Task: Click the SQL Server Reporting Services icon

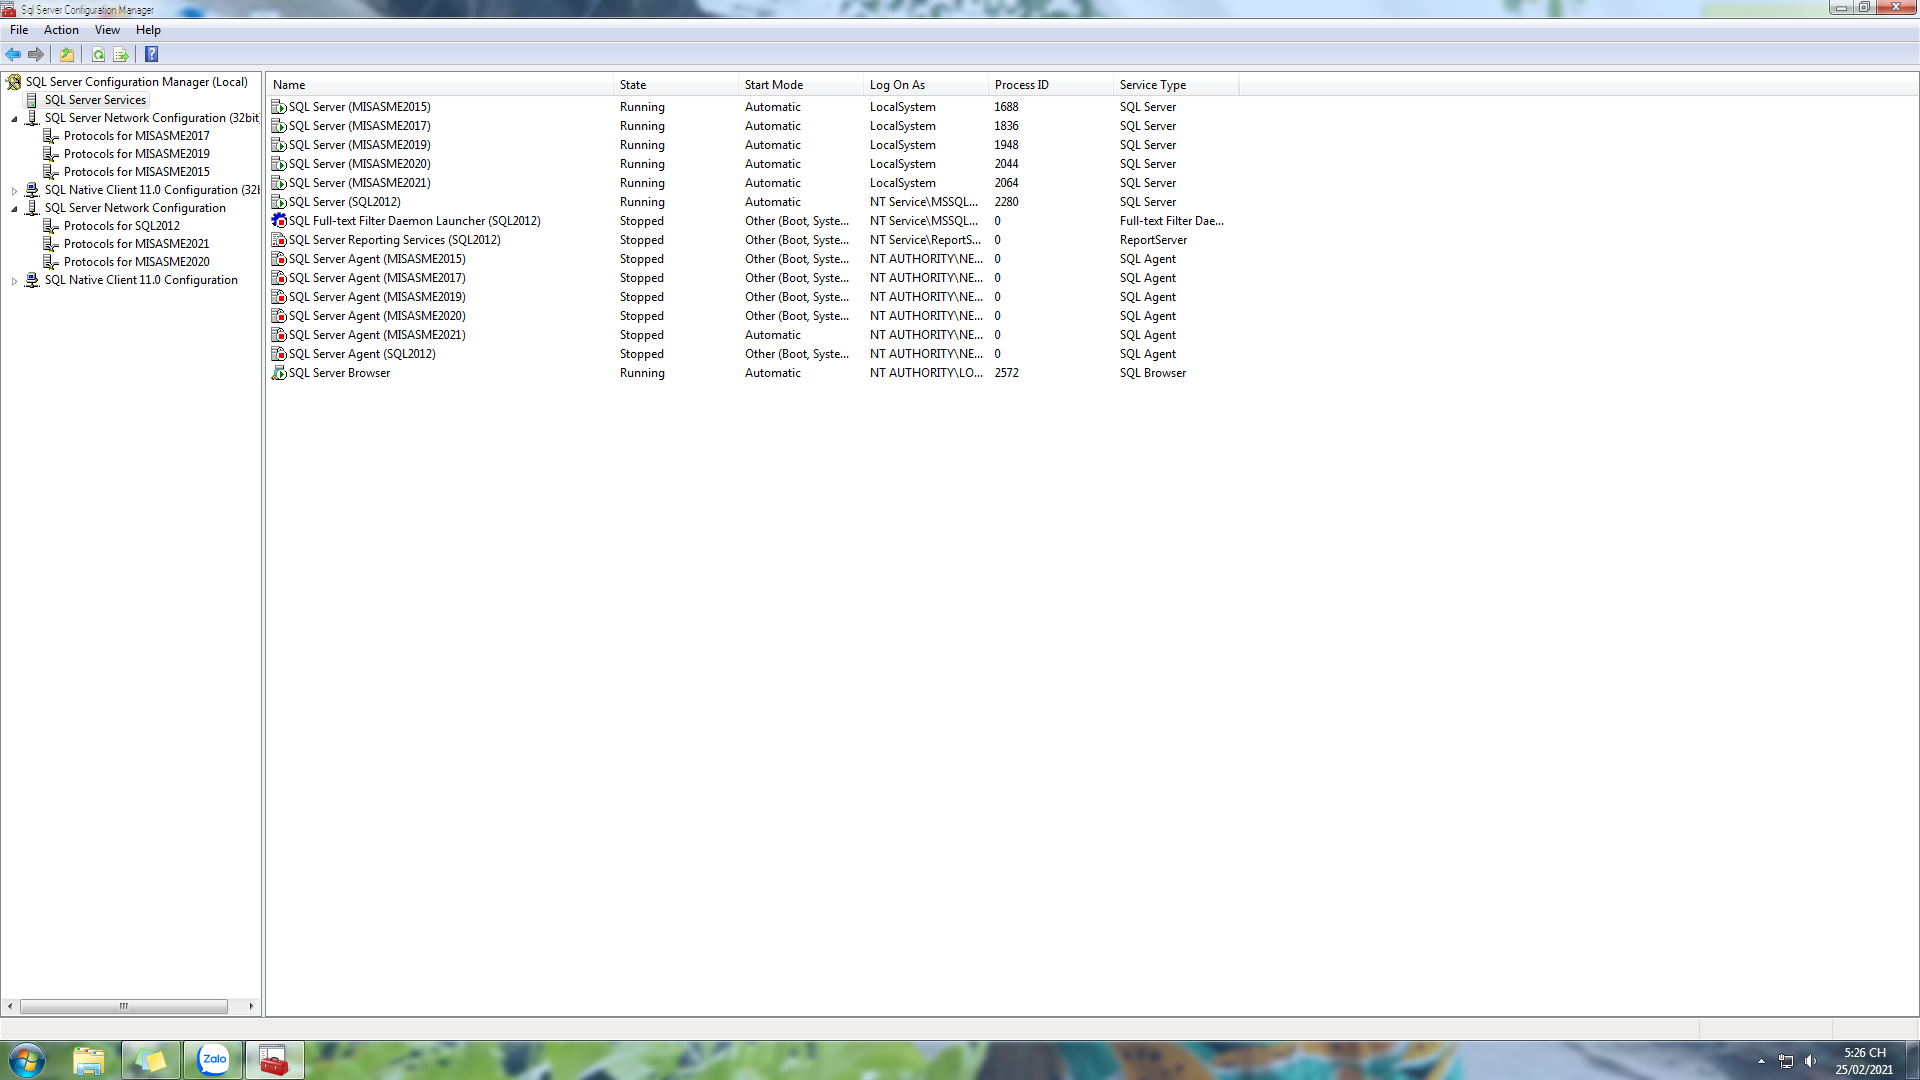Action: pos(279,240)
